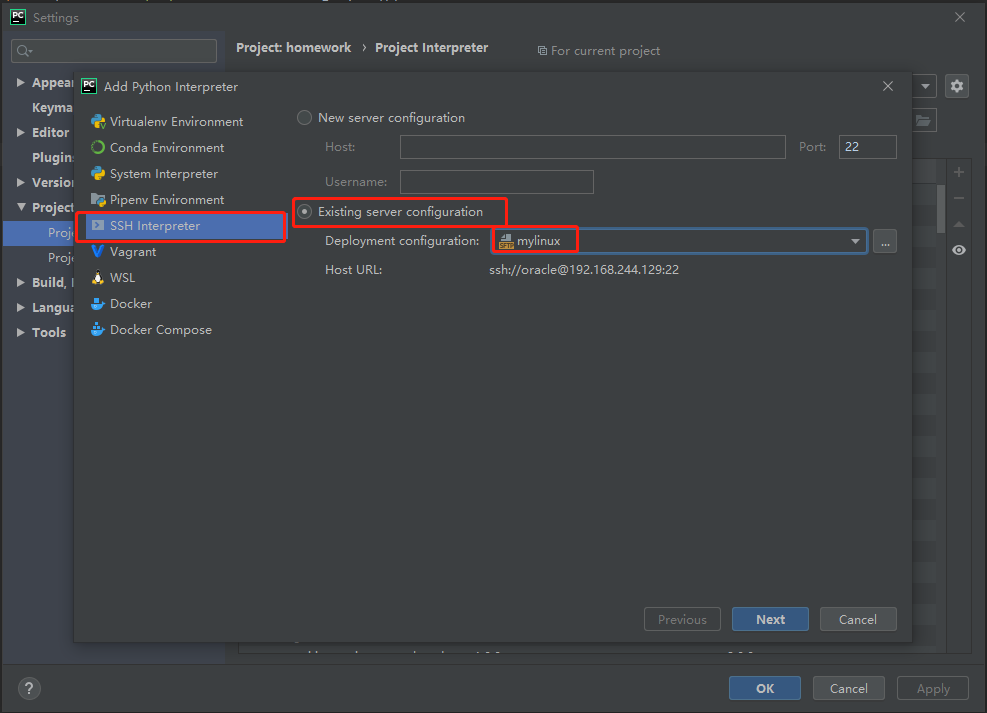Screen dimensions: 987x713
Task: Click the Username input field
Action: 496,182
